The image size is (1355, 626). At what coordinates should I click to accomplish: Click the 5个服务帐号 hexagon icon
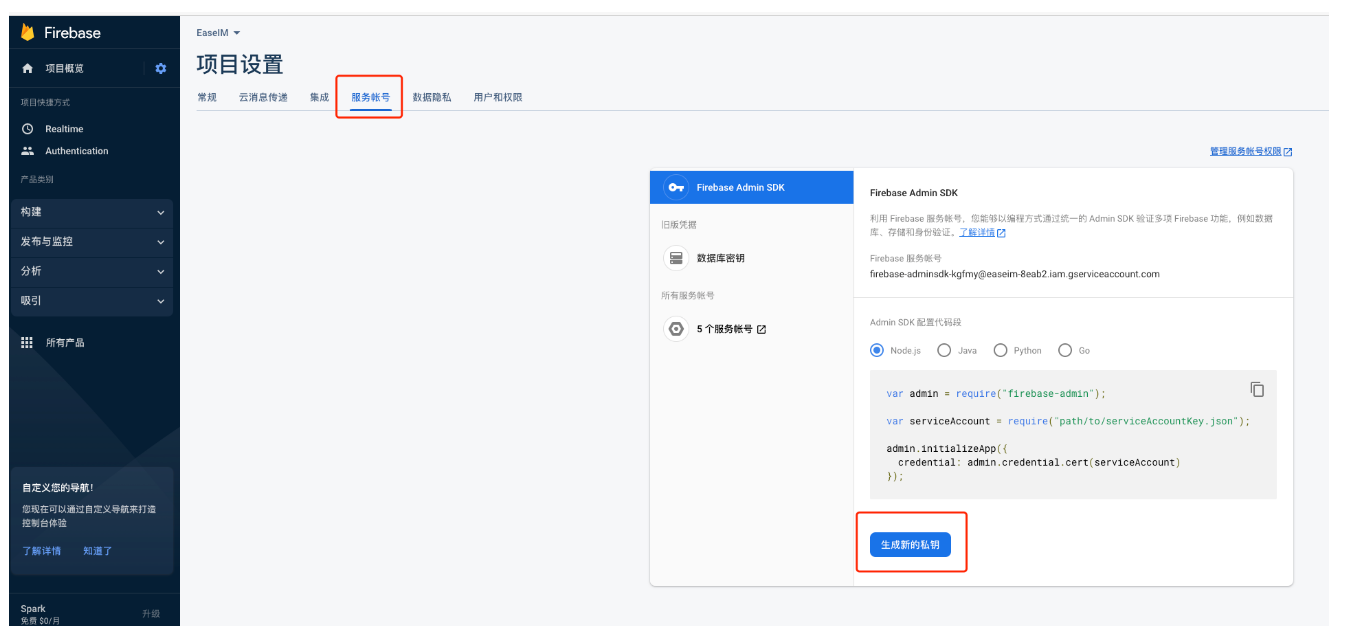click(x=676, y=329)
